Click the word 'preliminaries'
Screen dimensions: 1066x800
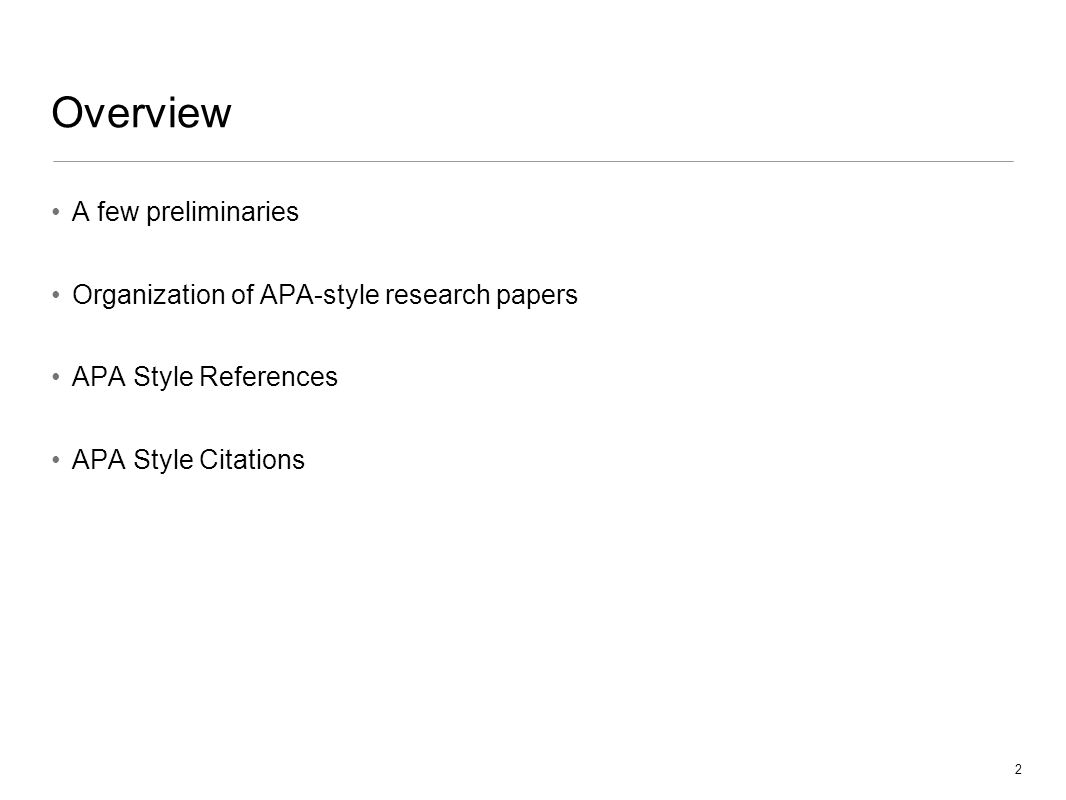(222, 212)
